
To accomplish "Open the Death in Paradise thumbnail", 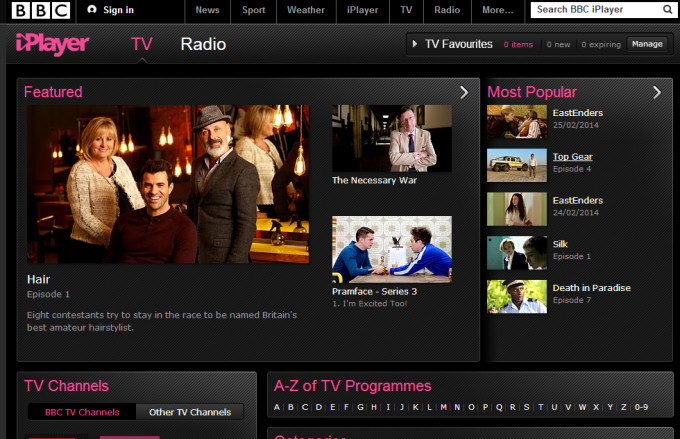I will click(x=517, y=297).
